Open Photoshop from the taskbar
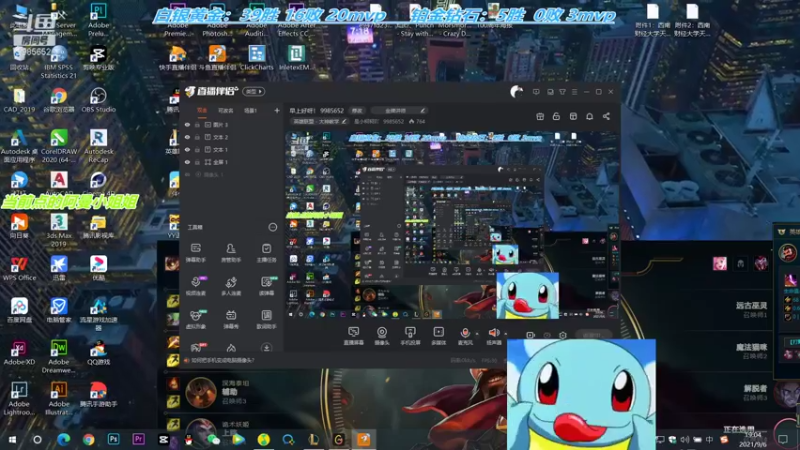The height and width of the screenshot is (450, 800). 113,439
